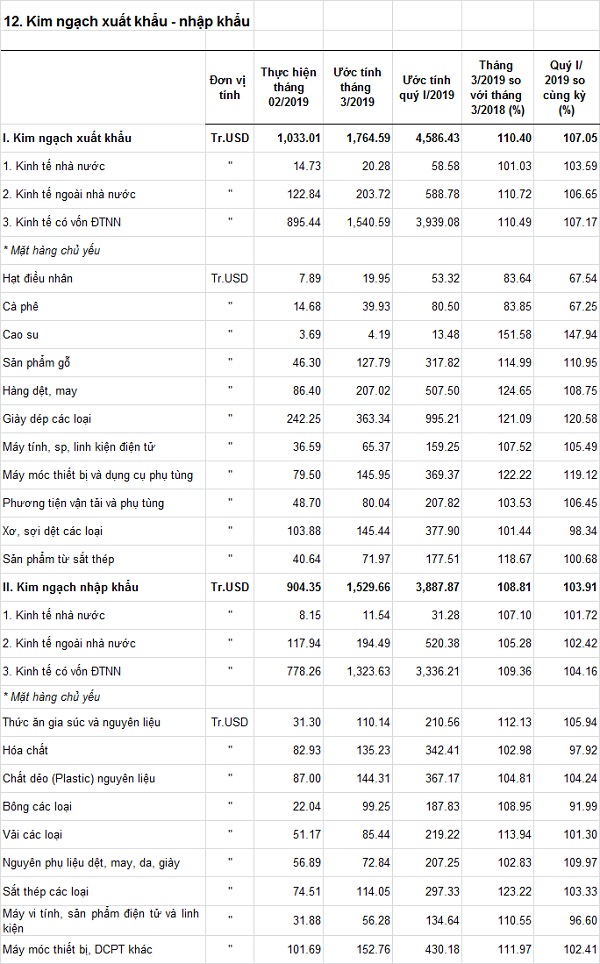600x964 pixels.
Task: Click the "Thực hiện tháng 02/2019" column header
Action: [288, 87]
